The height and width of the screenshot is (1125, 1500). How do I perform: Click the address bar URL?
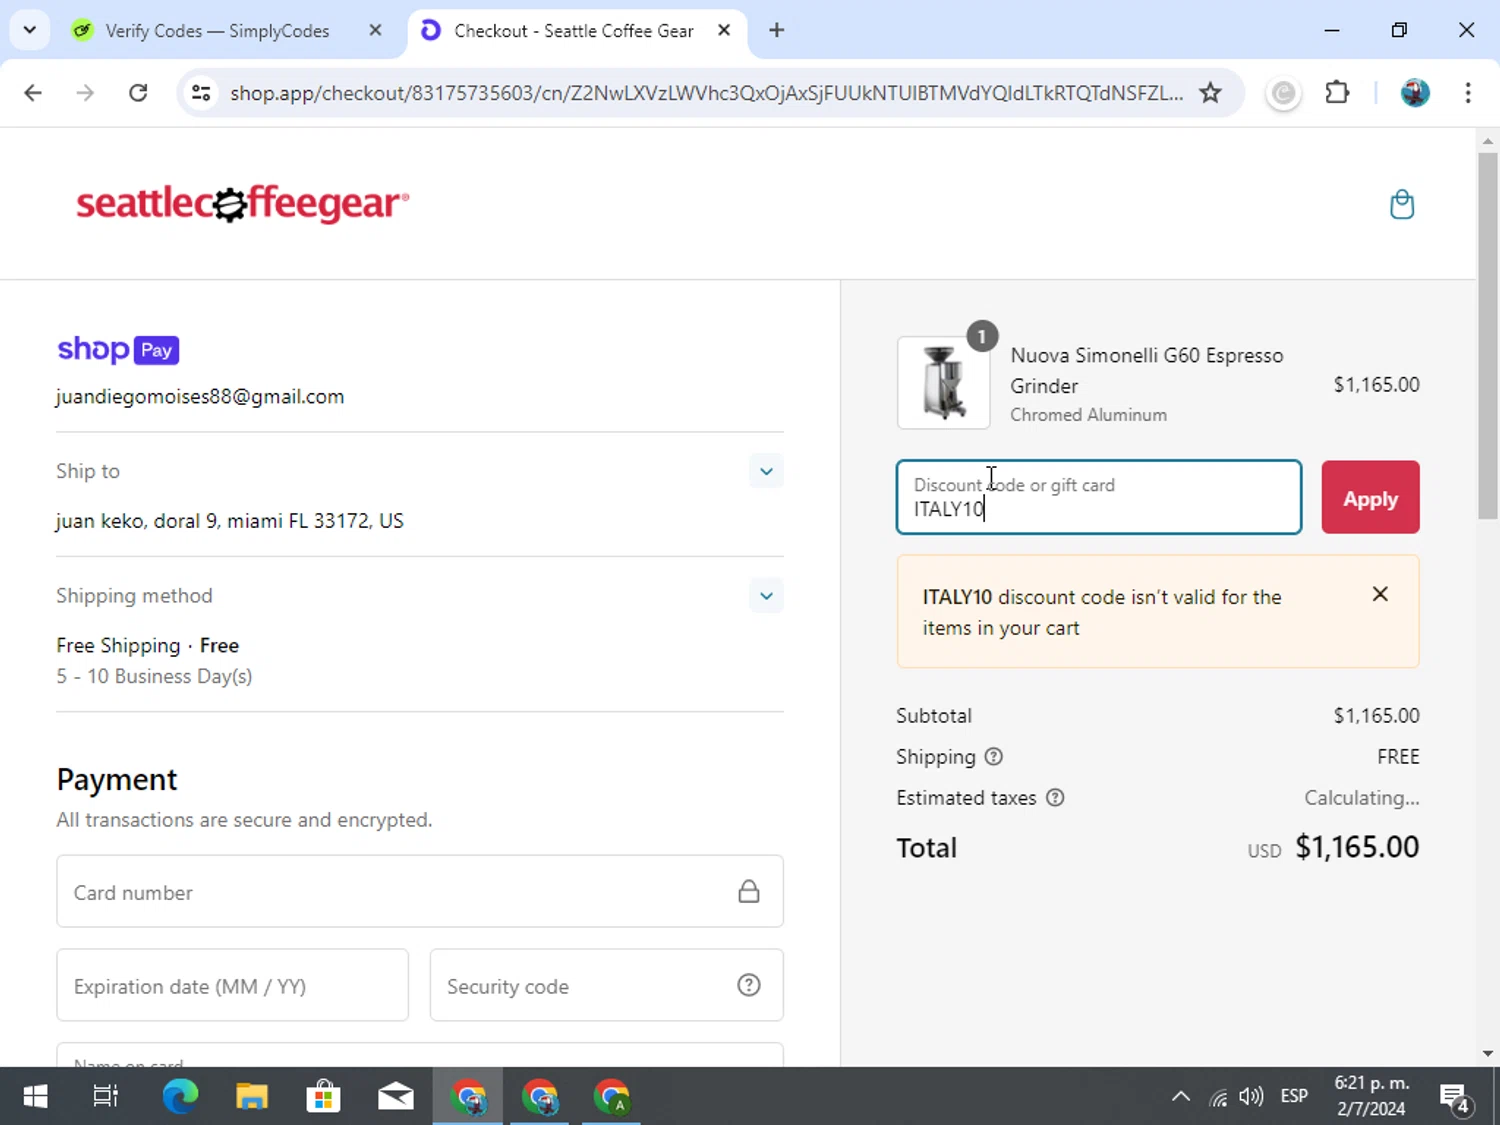pyautogui.click(x=706, y=93)
